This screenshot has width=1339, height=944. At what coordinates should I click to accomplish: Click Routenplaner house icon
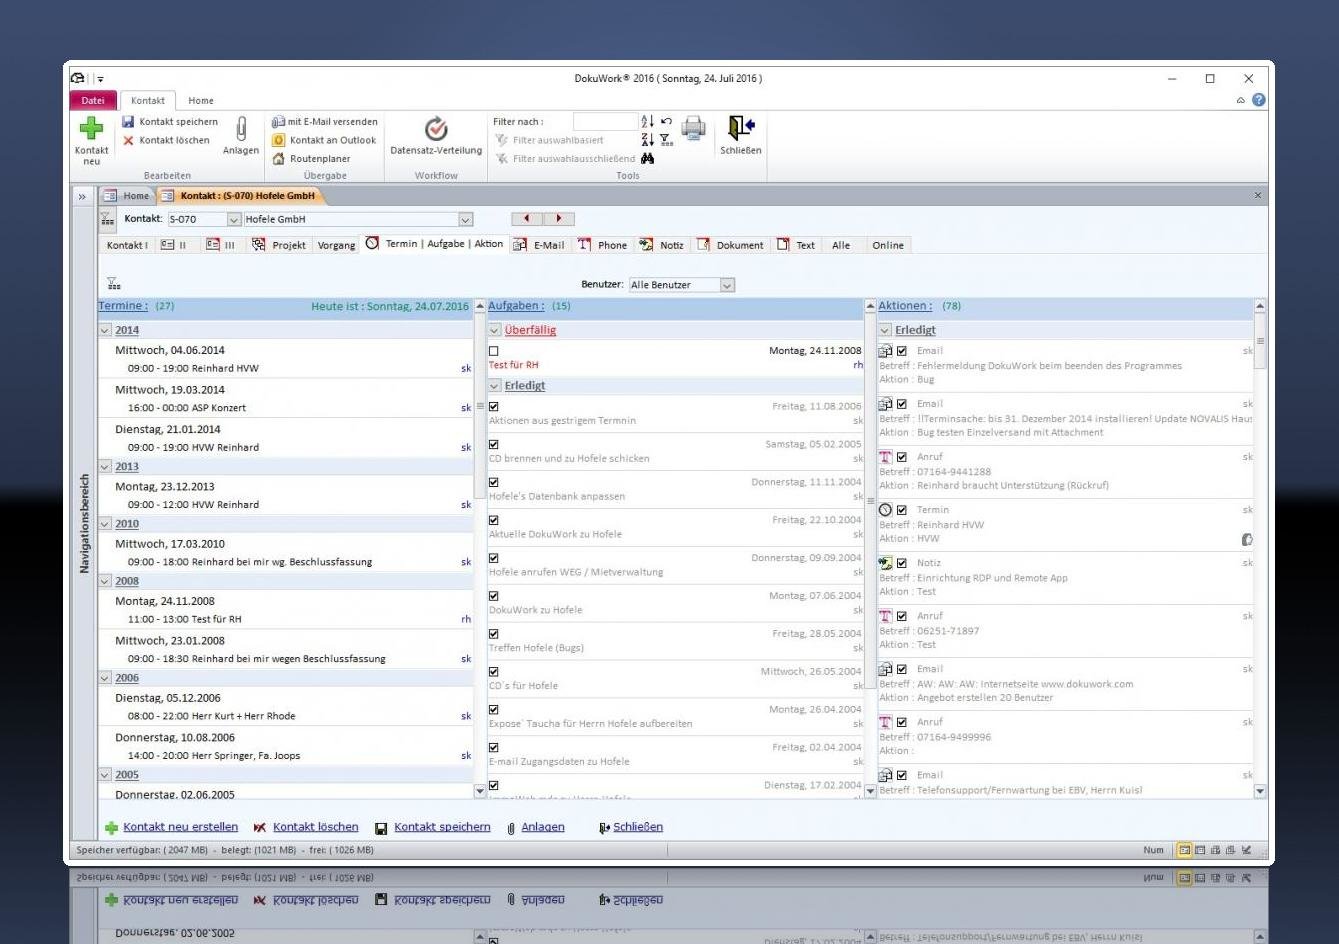pyautogui.click(x=279, y=158)
